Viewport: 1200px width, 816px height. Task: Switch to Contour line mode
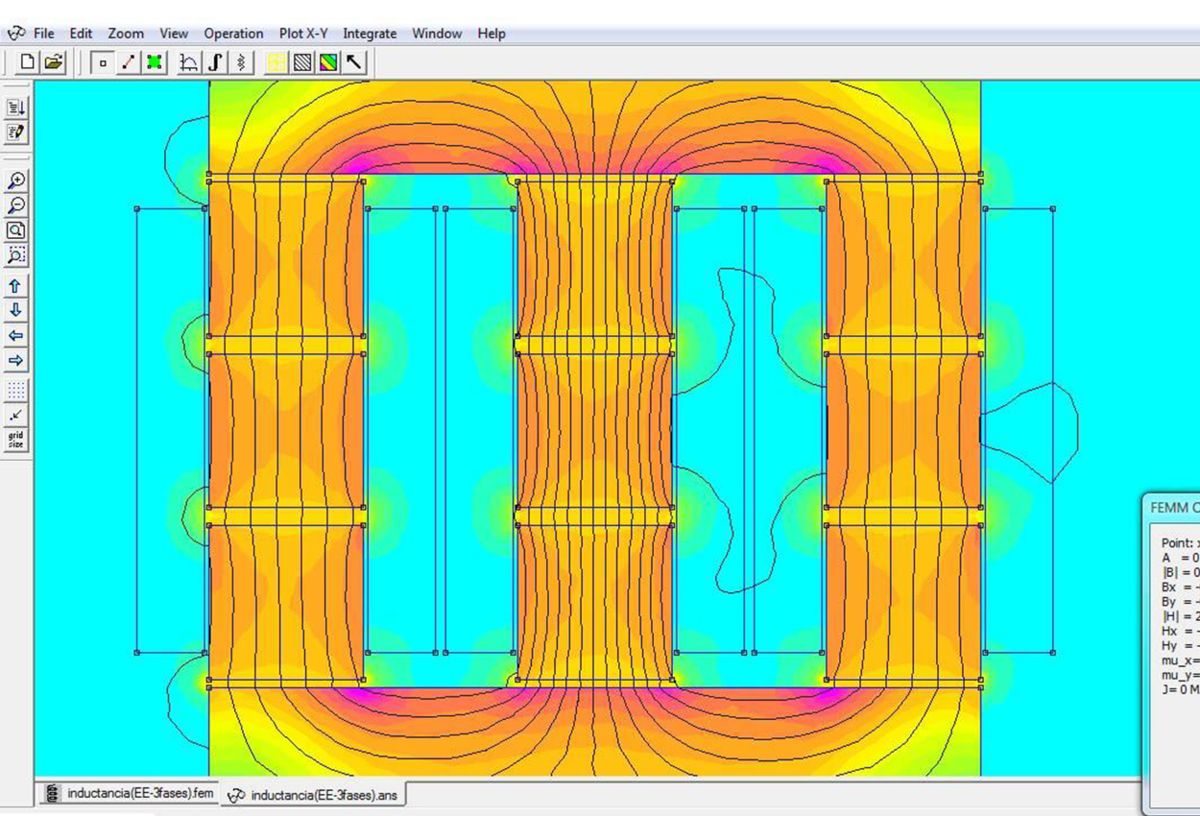coord(128,63)
